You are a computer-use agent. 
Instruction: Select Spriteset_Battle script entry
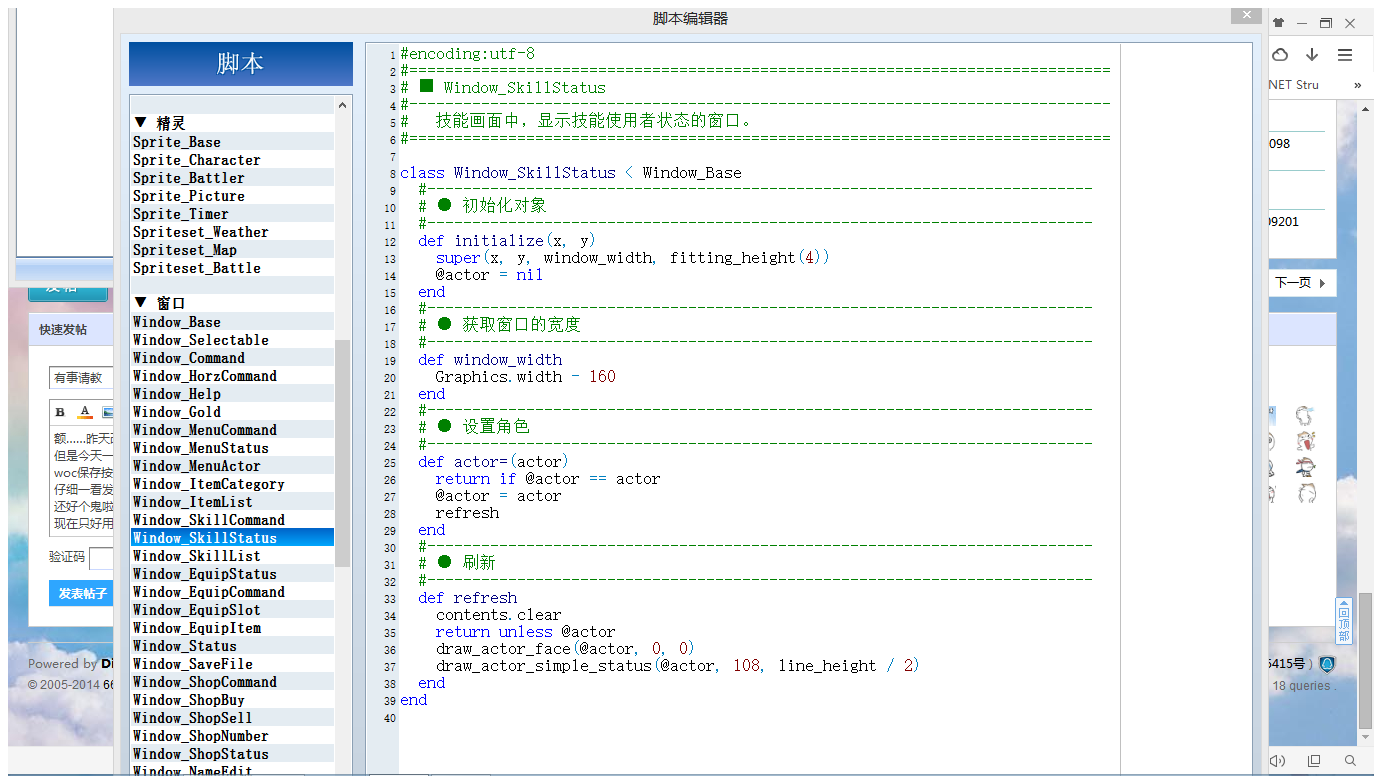[232, 268]
